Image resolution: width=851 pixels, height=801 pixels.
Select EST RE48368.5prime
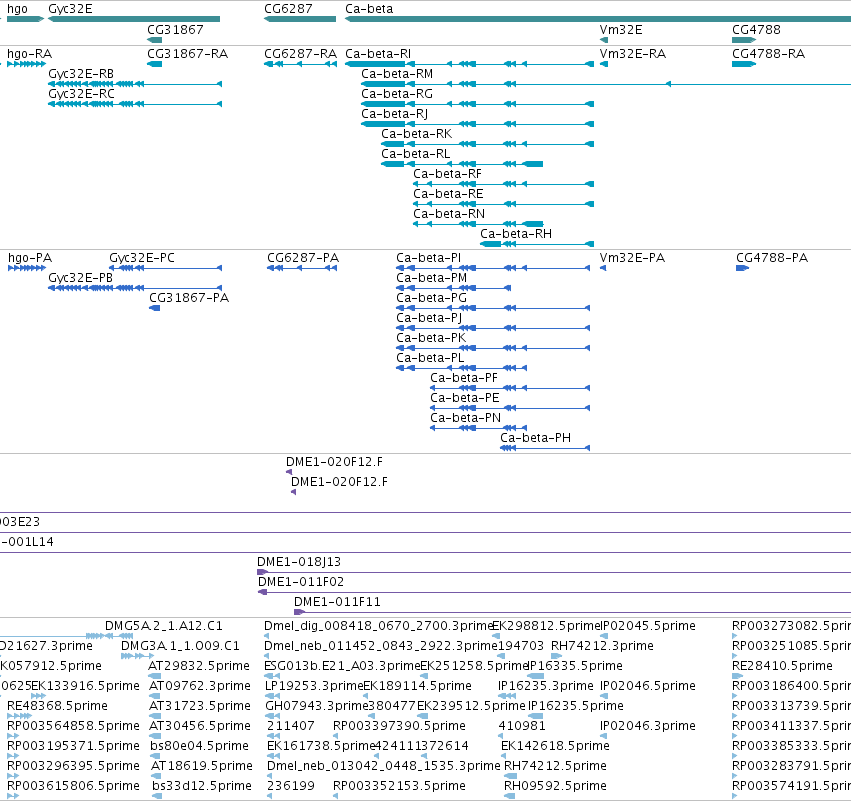(20, 716)
